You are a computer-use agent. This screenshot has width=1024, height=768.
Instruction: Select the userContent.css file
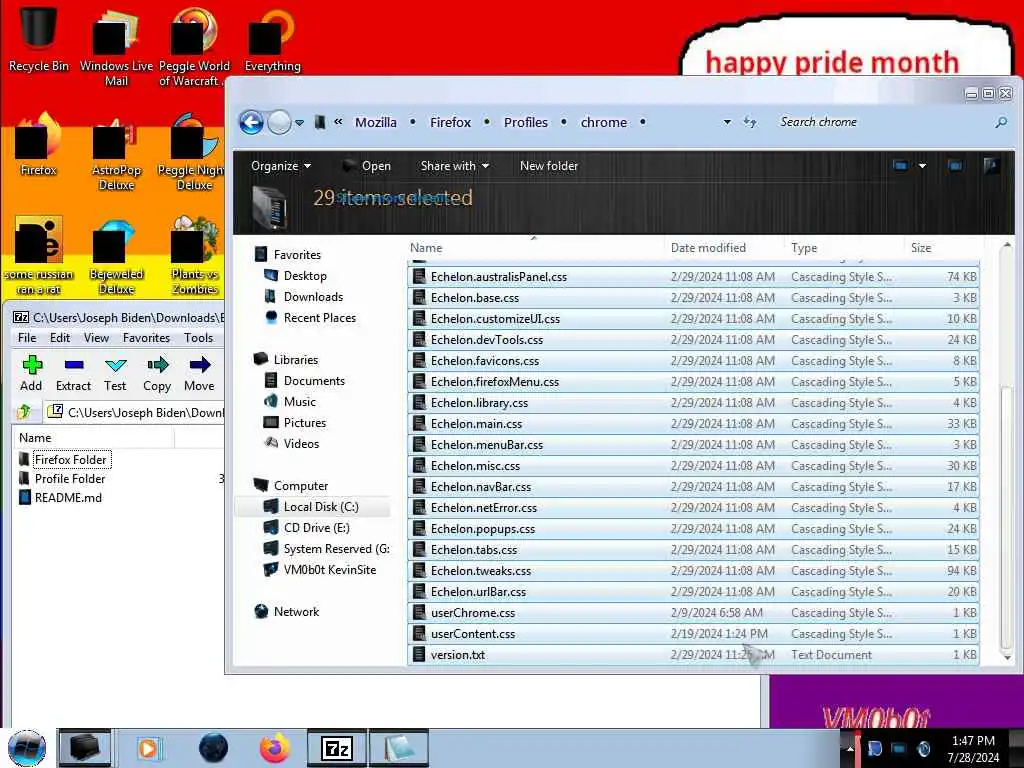click(694, 633)
